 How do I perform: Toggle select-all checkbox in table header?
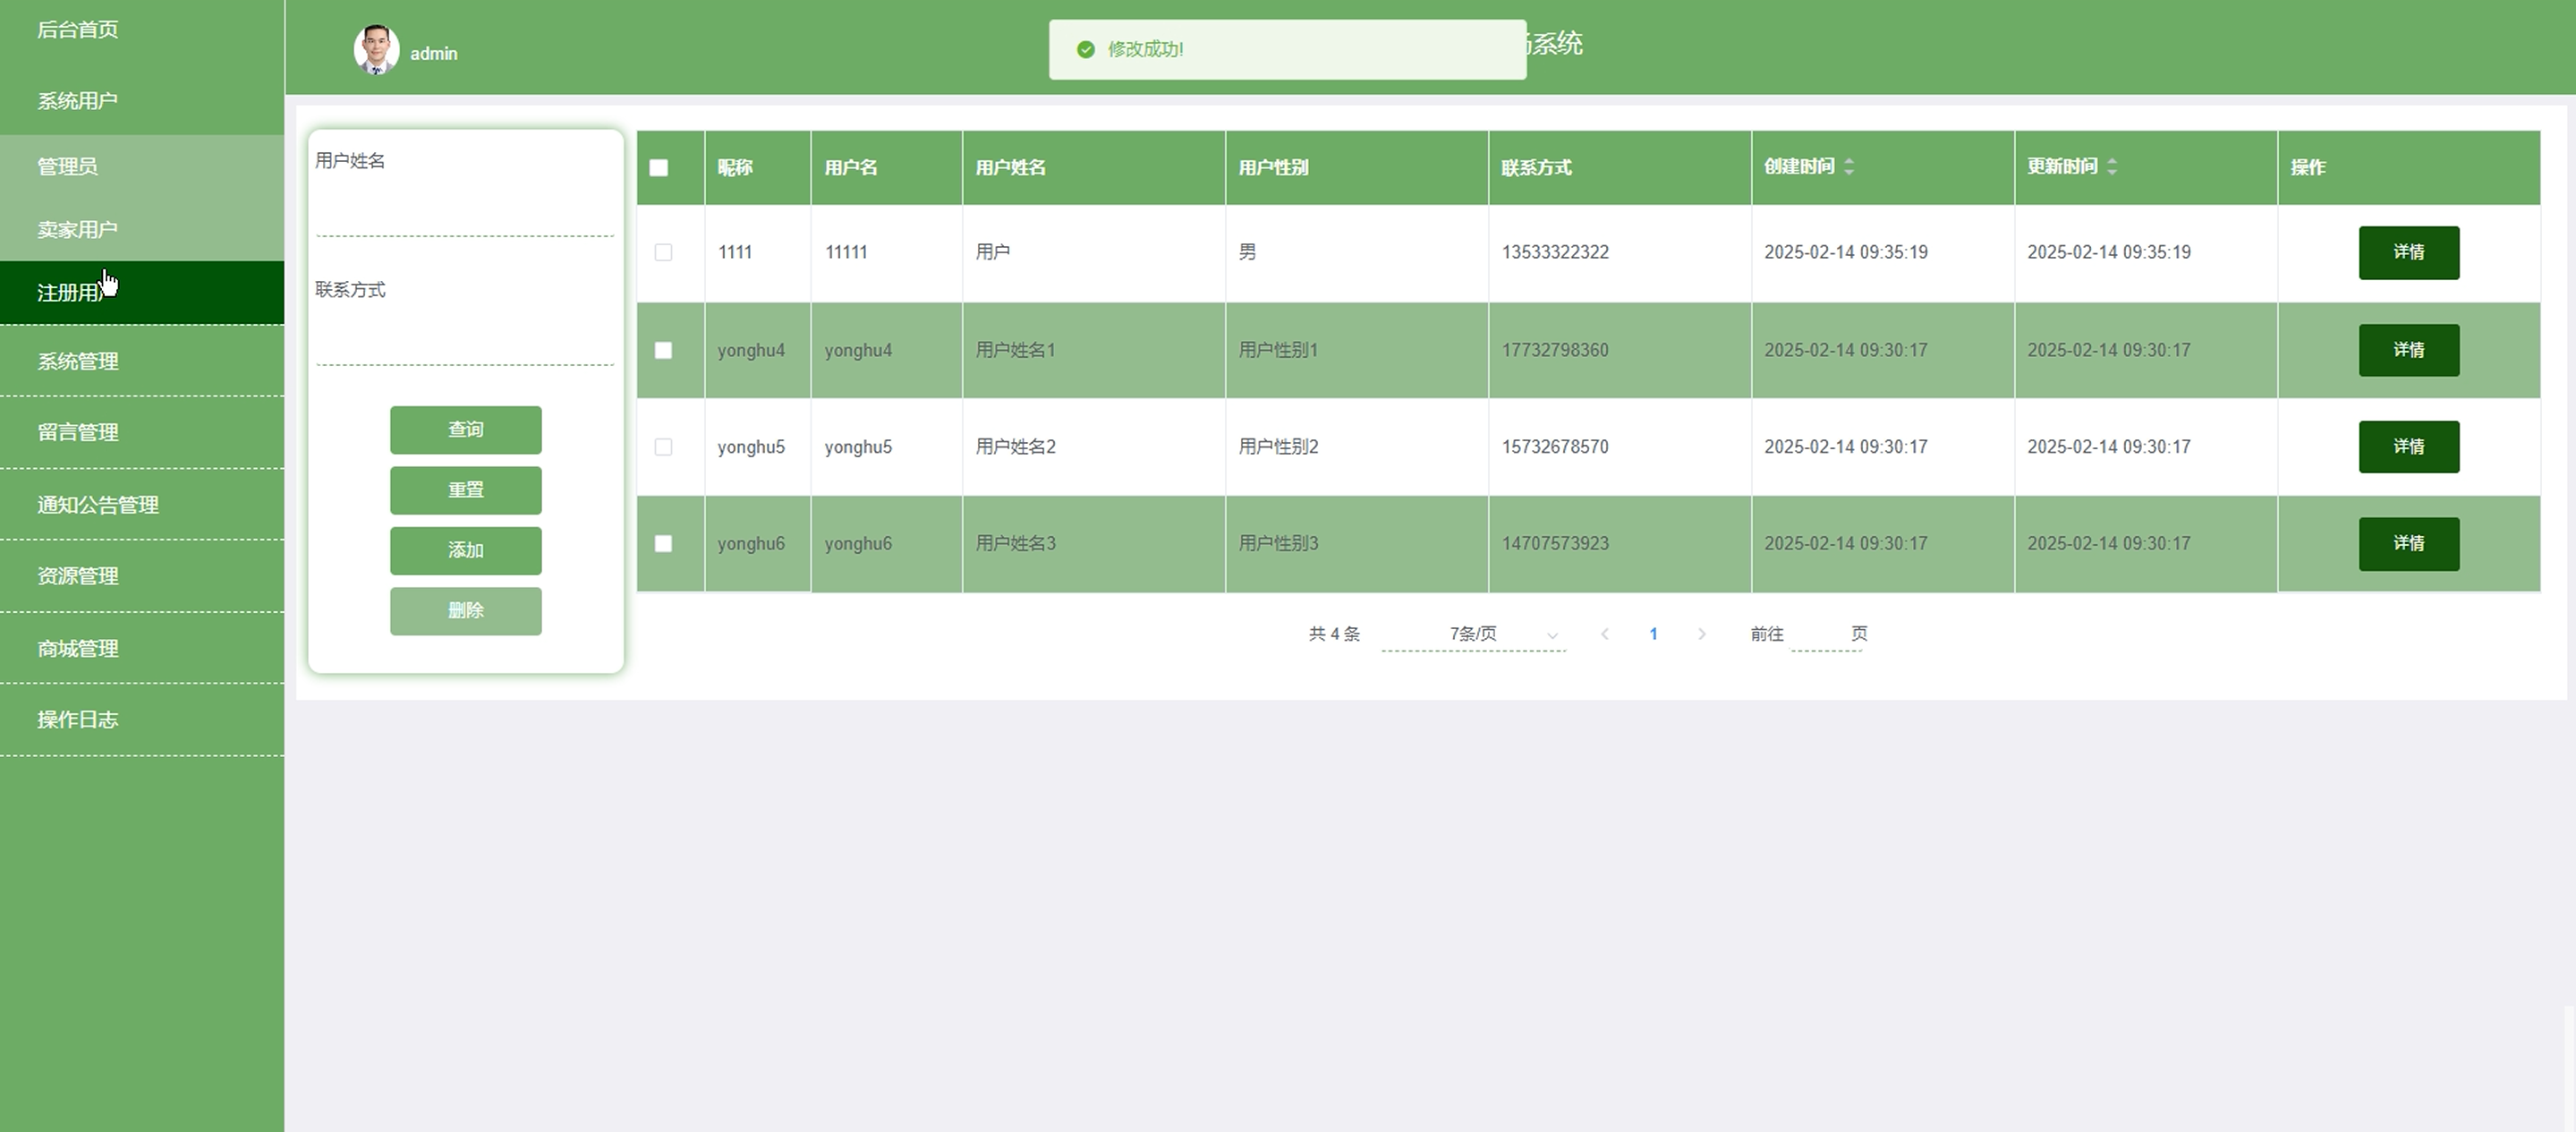coord(659,168)
